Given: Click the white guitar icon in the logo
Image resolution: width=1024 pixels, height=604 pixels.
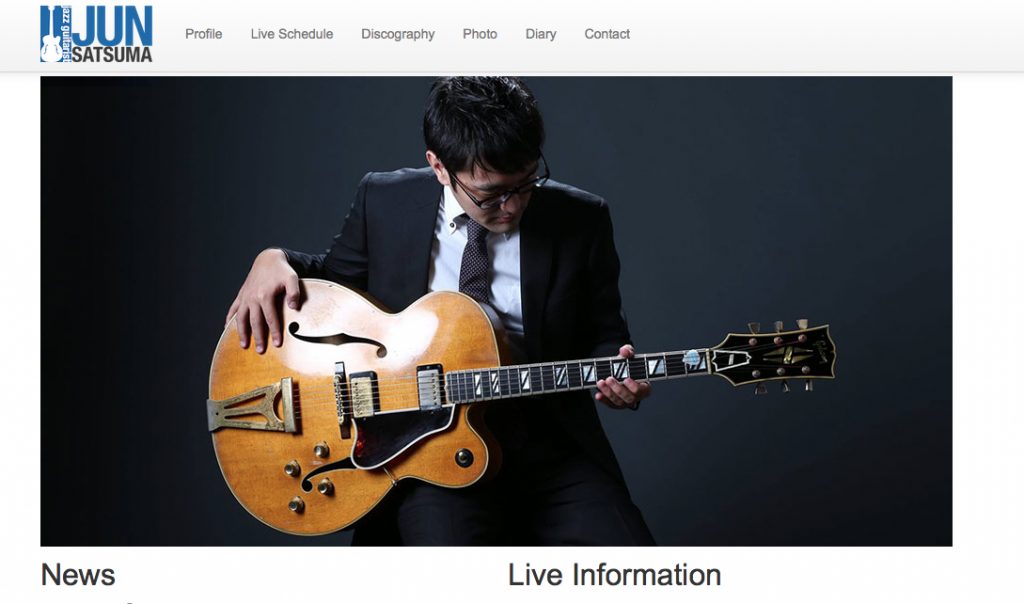Looking at the screenshot, I should (51, 48).
